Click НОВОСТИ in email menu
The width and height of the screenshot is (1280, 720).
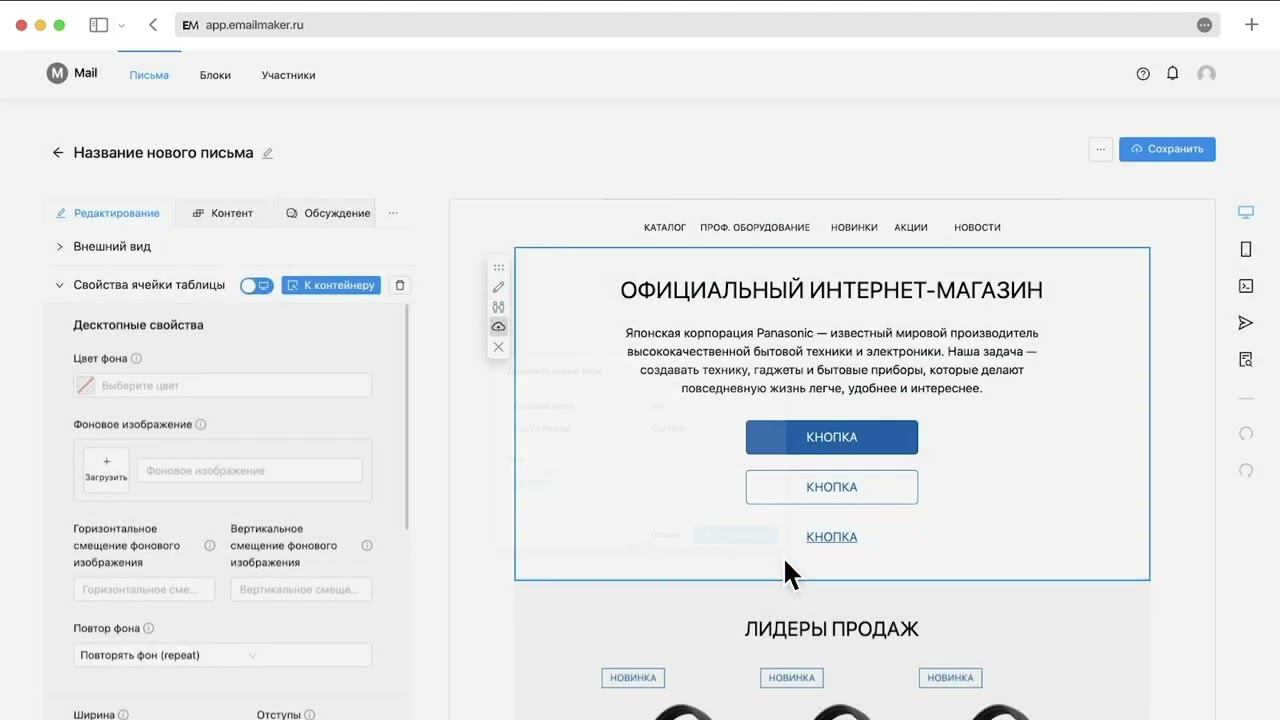tap(977, 227)
